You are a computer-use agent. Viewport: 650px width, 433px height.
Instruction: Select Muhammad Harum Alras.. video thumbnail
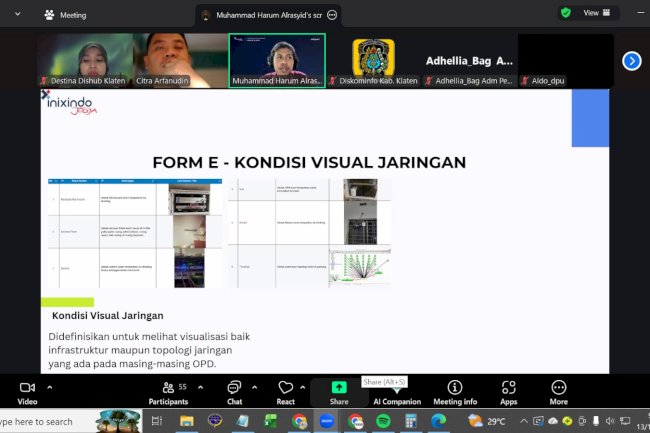277,60
